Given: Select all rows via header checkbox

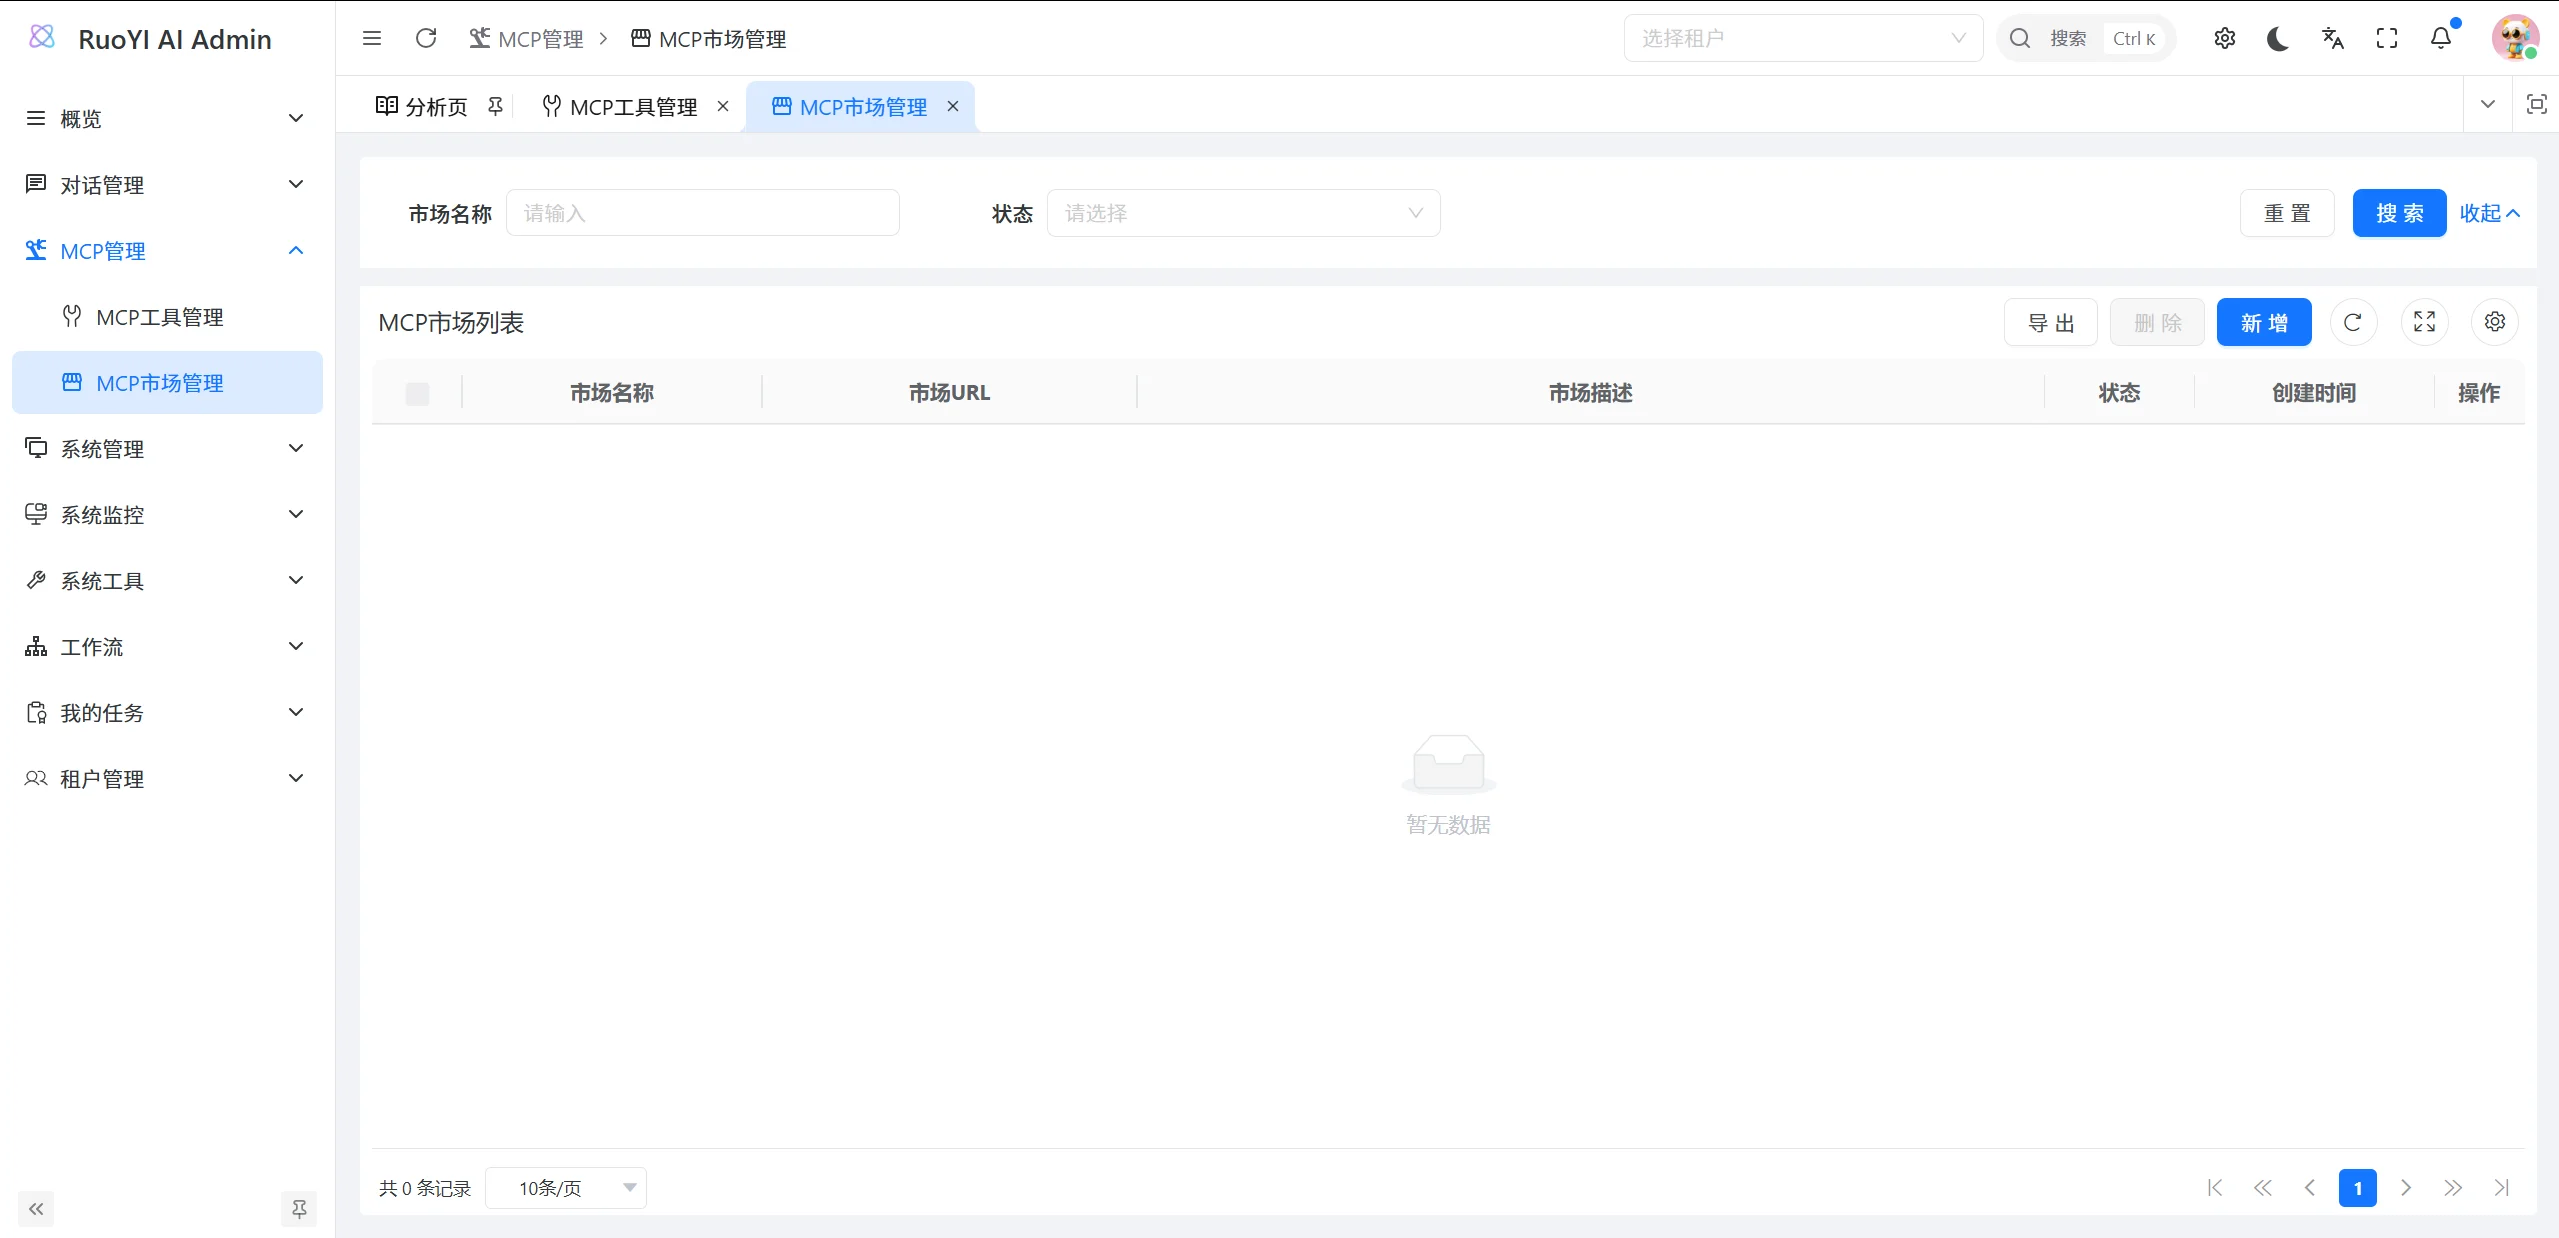Looking at the screenshot, I should click(417, 394).
